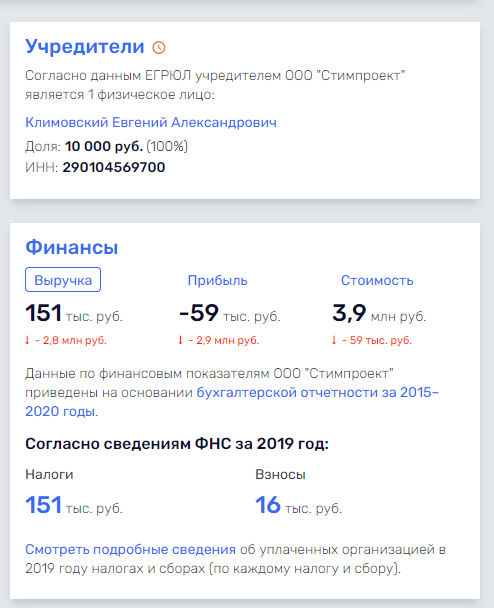The width and height of the screenshot is (494, 608).
Task: Click the 3,9 млн руб. cost value
Action: 379,313
